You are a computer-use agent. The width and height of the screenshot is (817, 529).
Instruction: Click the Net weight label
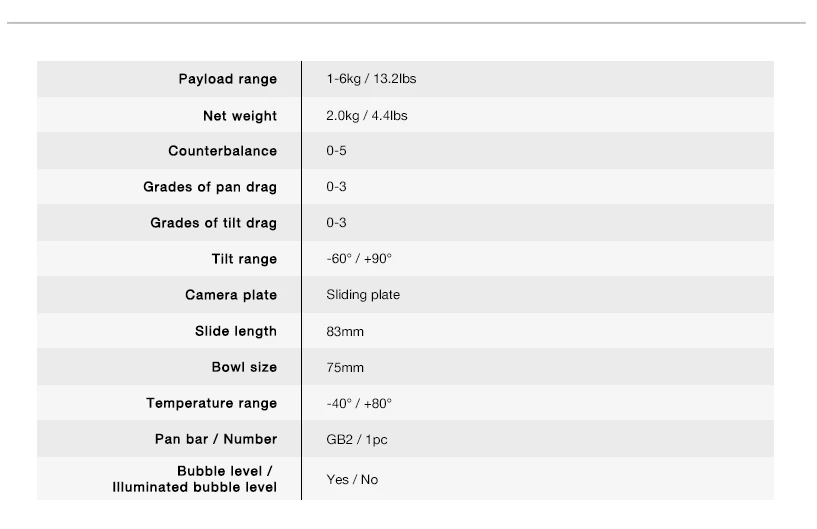[x=240, y=116]
